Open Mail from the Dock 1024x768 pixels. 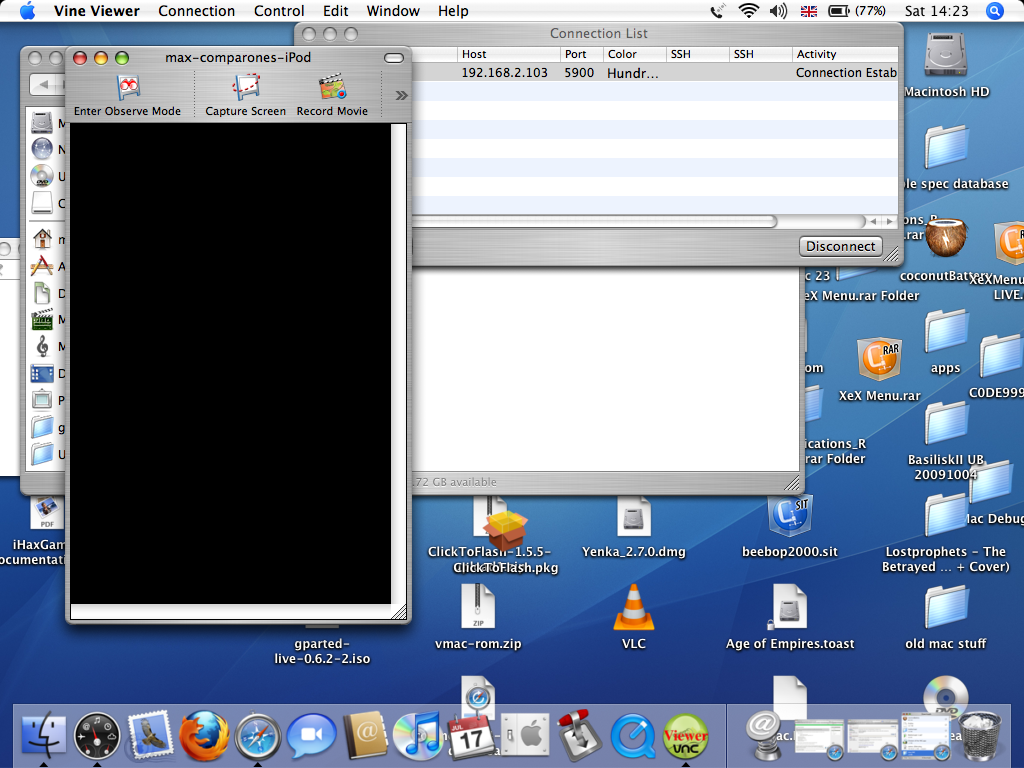tap(151, 736)
